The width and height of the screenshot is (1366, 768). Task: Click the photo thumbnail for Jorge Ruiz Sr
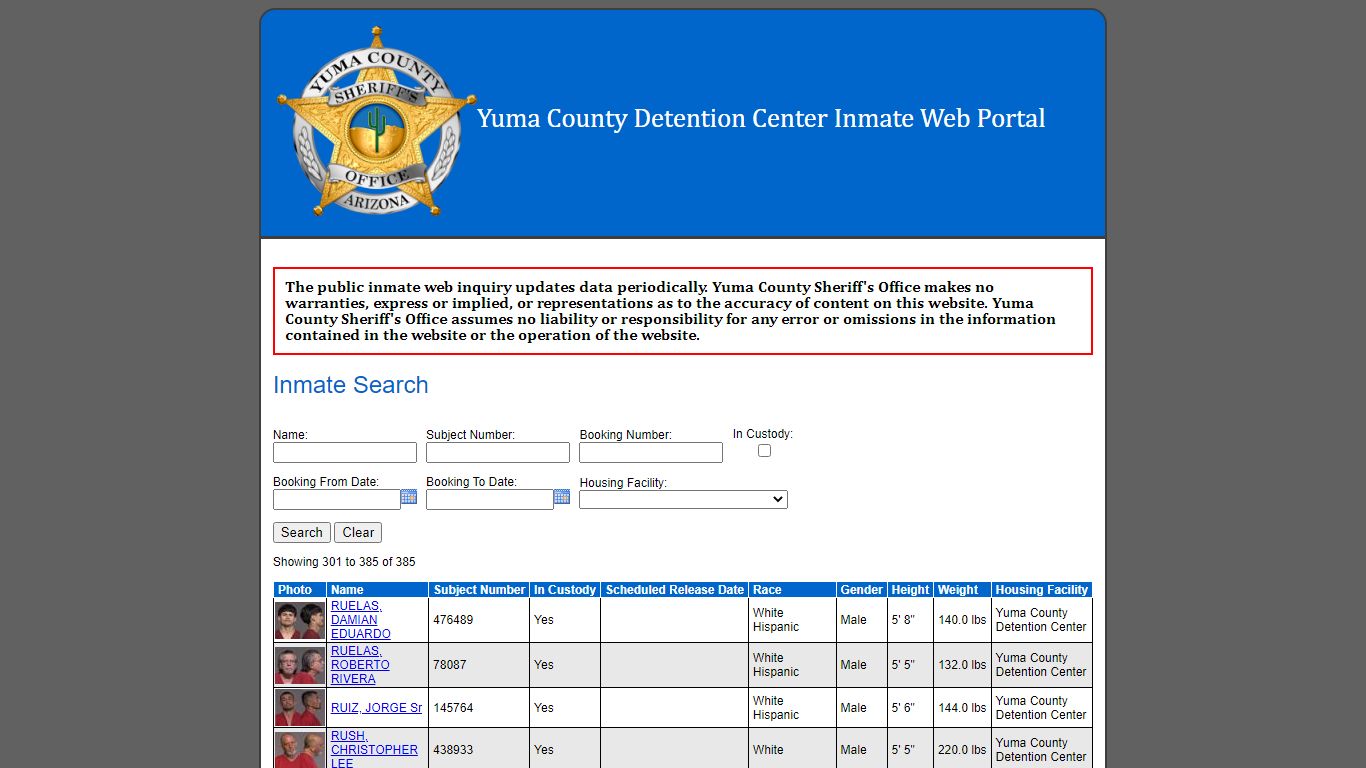point(300,708)
